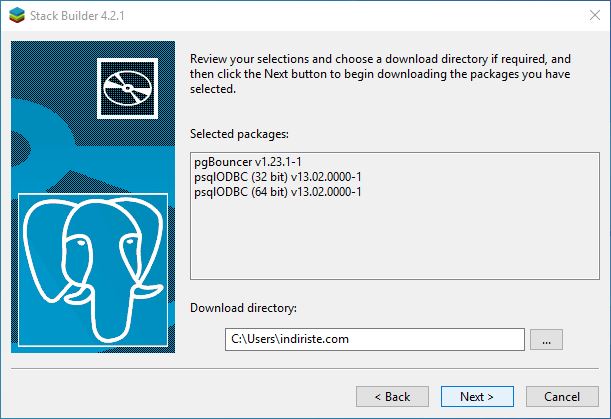
Task: Select psqlODBC (64 bit) package entry
Action: pyautogui.click(x=278, y=192)
